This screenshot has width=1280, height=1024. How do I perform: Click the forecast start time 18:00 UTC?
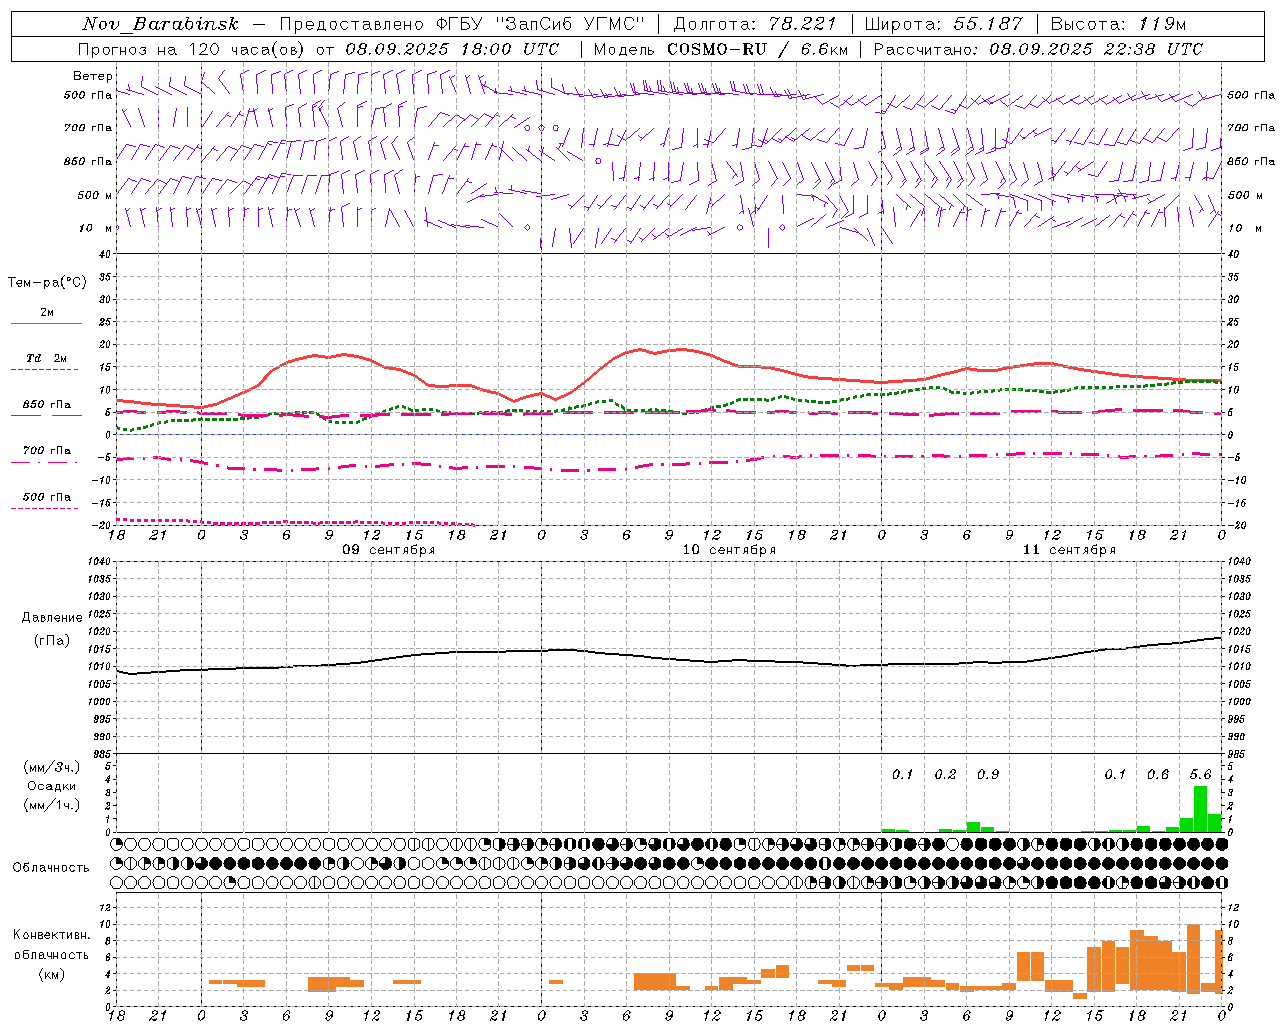point(510,49)
